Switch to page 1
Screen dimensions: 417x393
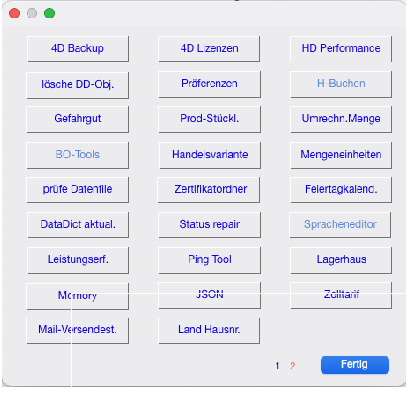click(277, 366)
